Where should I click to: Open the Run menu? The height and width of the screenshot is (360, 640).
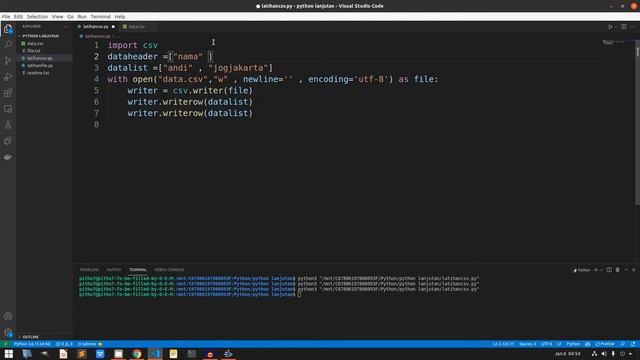pos(82,17)
